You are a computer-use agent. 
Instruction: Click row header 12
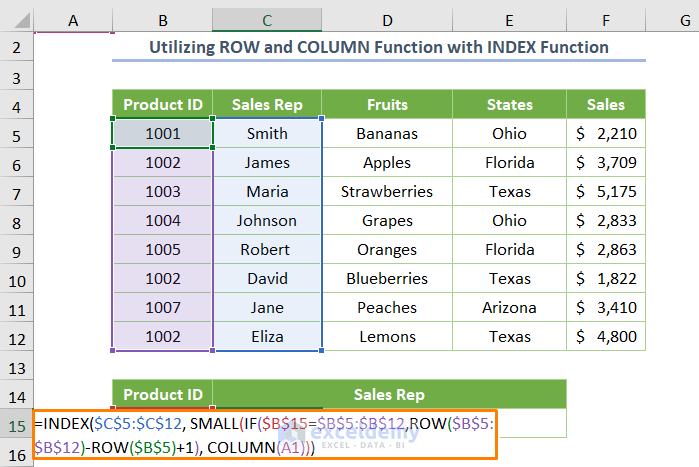pyautogui.click(x=17, y=337)
